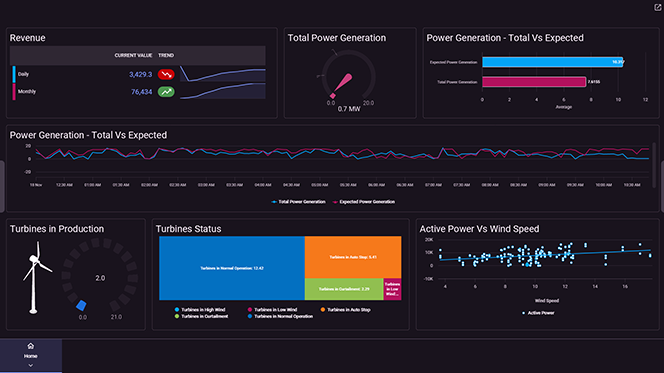Screen dimensions: 664x373
Task: Click the left edge panel handle
Action: click(x=2, y=186)
